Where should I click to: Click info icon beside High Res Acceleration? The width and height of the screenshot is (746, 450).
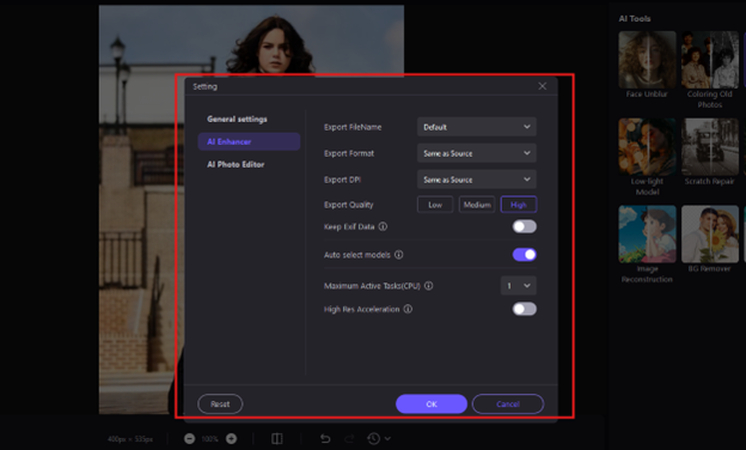(x=408, y=309)
